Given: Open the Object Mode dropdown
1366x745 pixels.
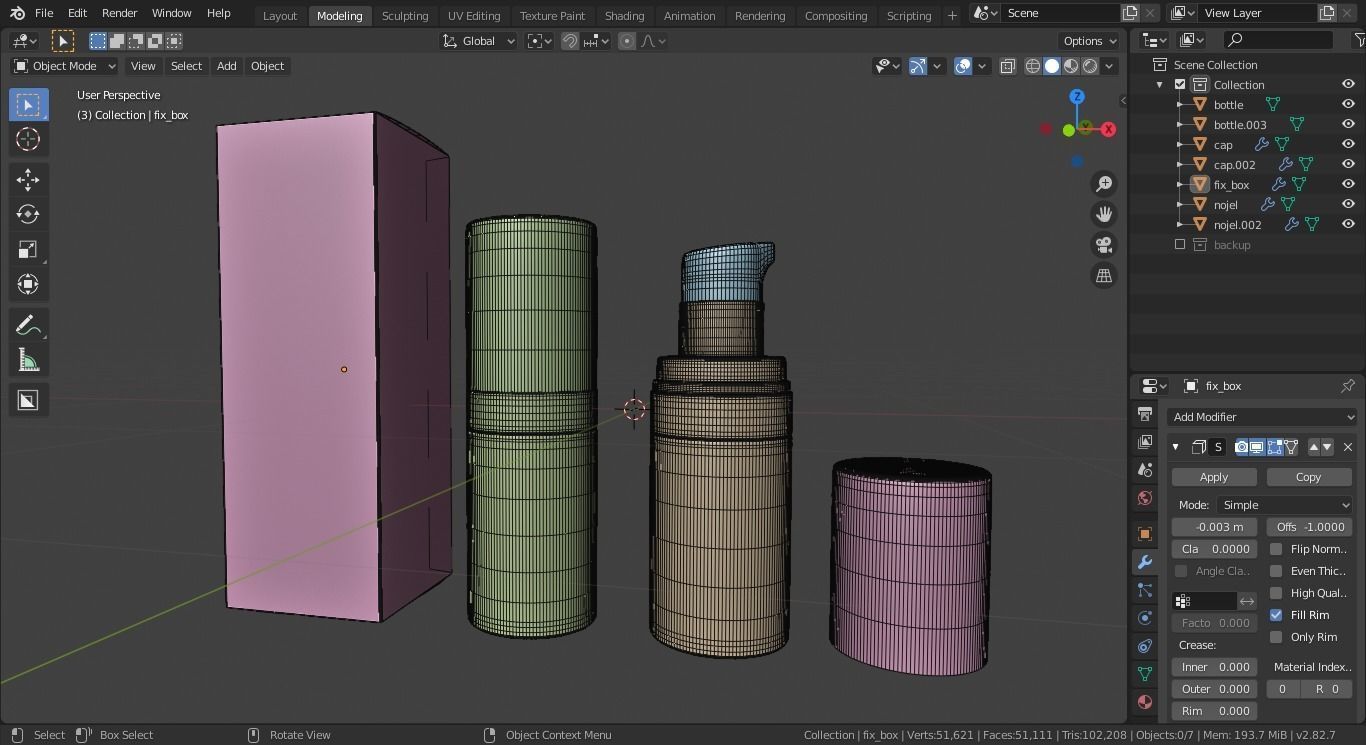Looking at the screenshot, I should 64,66.
